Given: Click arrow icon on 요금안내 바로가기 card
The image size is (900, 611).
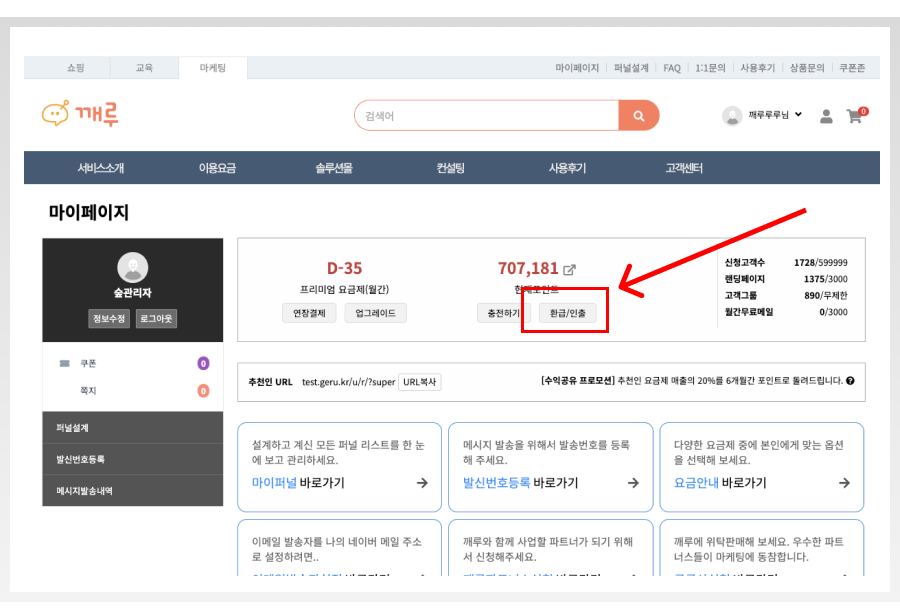Looking at the screenshot, I should pos(844,483).
